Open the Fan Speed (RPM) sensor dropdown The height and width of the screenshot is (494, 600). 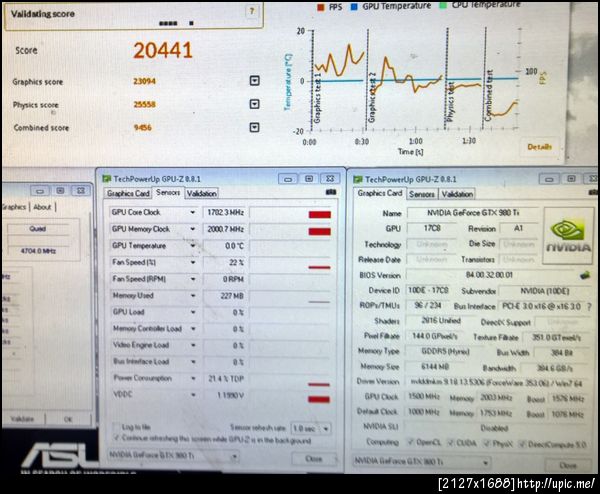tap(193, 279)
